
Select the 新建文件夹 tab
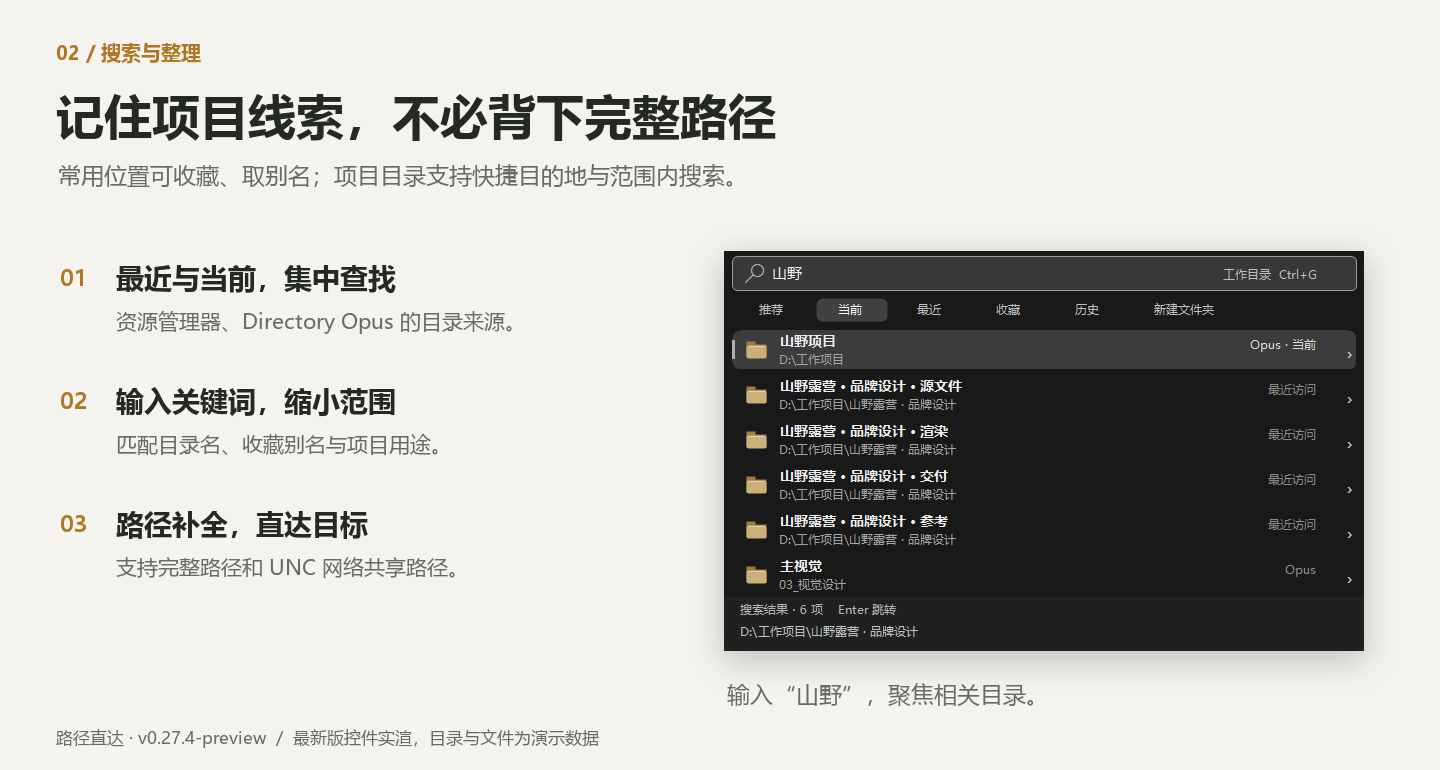point(1184,310)
